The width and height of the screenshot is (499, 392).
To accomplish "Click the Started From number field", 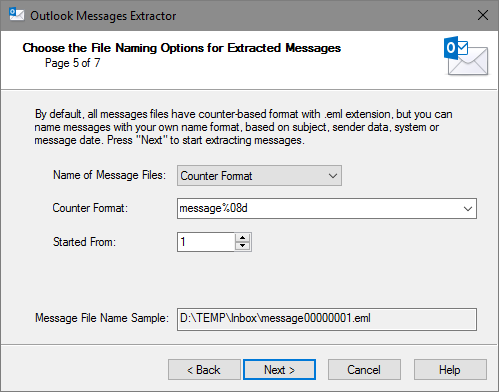I will point(206,242).
